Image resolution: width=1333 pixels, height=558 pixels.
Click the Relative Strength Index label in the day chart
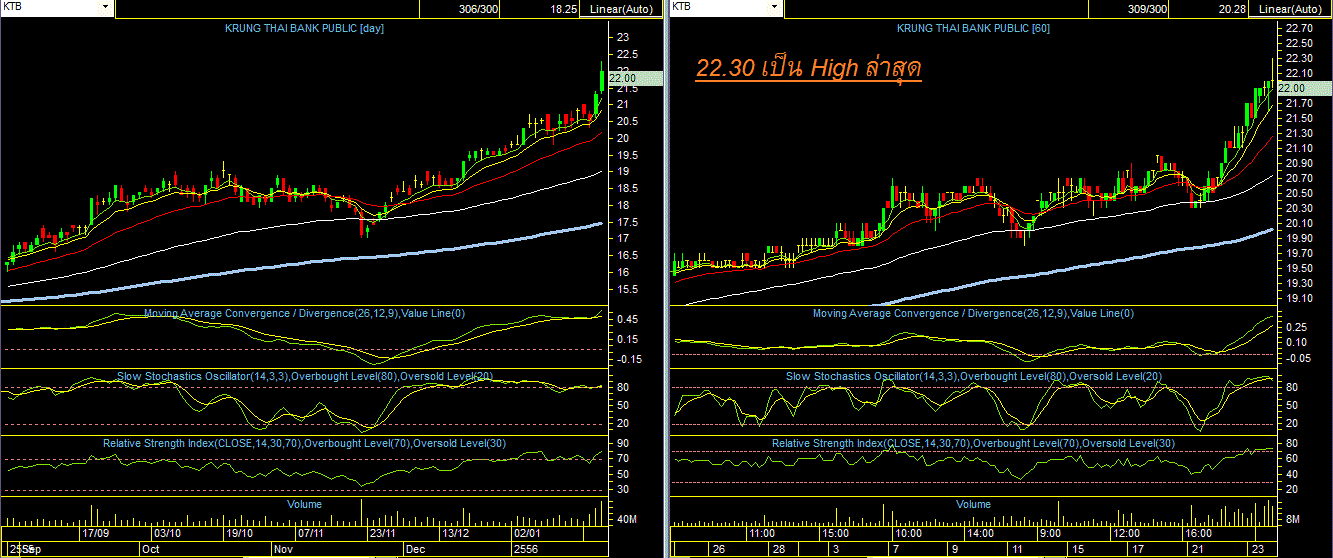304,442
